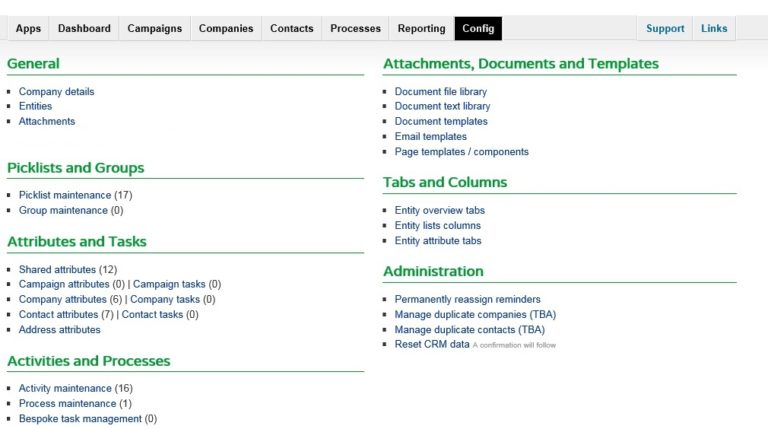Open the Company details link

click(56, 91)
